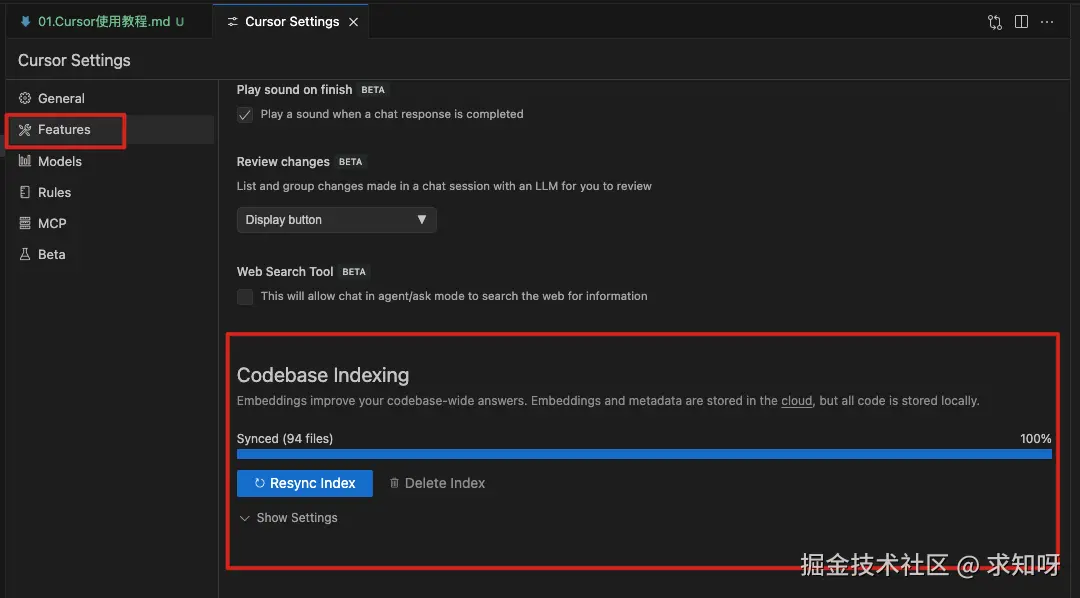Image resolution: width=1080 pixels, height=598 pixels.
Task: Close the Cursor Settings tab
Action: [x=353, y=22]
